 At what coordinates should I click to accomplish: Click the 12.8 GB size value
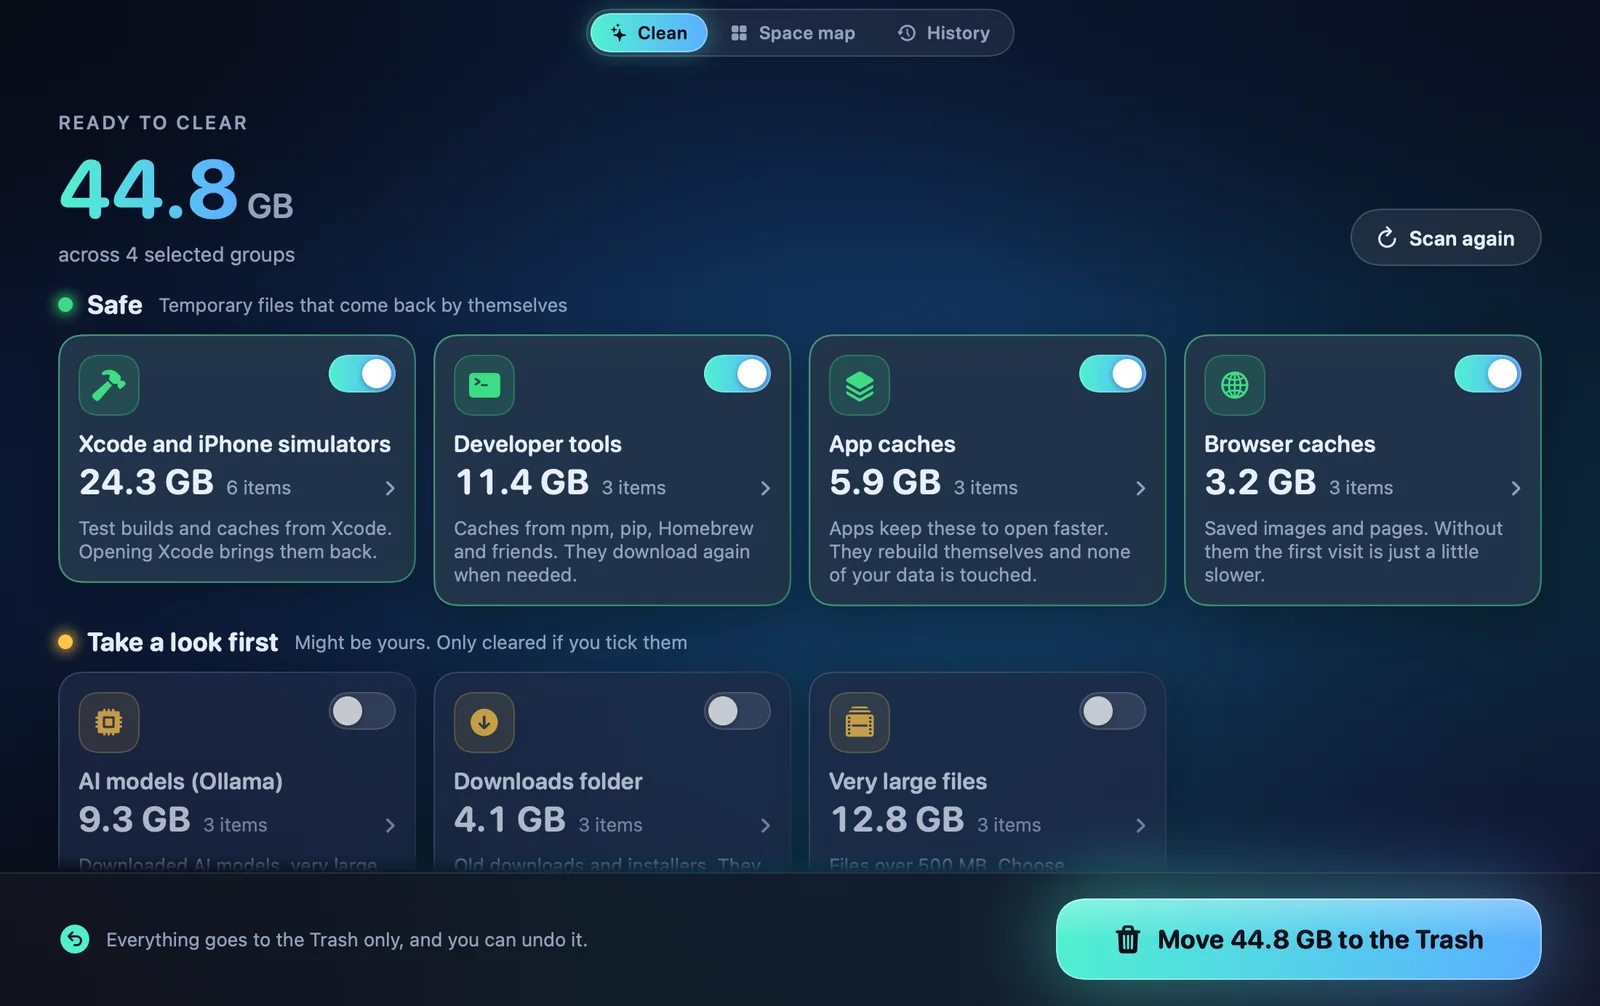click(897, 820)
